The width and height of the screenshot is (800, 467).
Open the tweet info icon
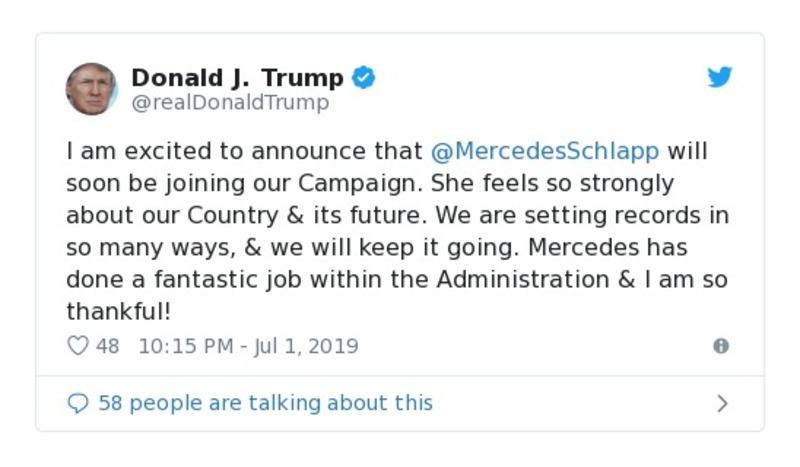(x=720, y=346)
